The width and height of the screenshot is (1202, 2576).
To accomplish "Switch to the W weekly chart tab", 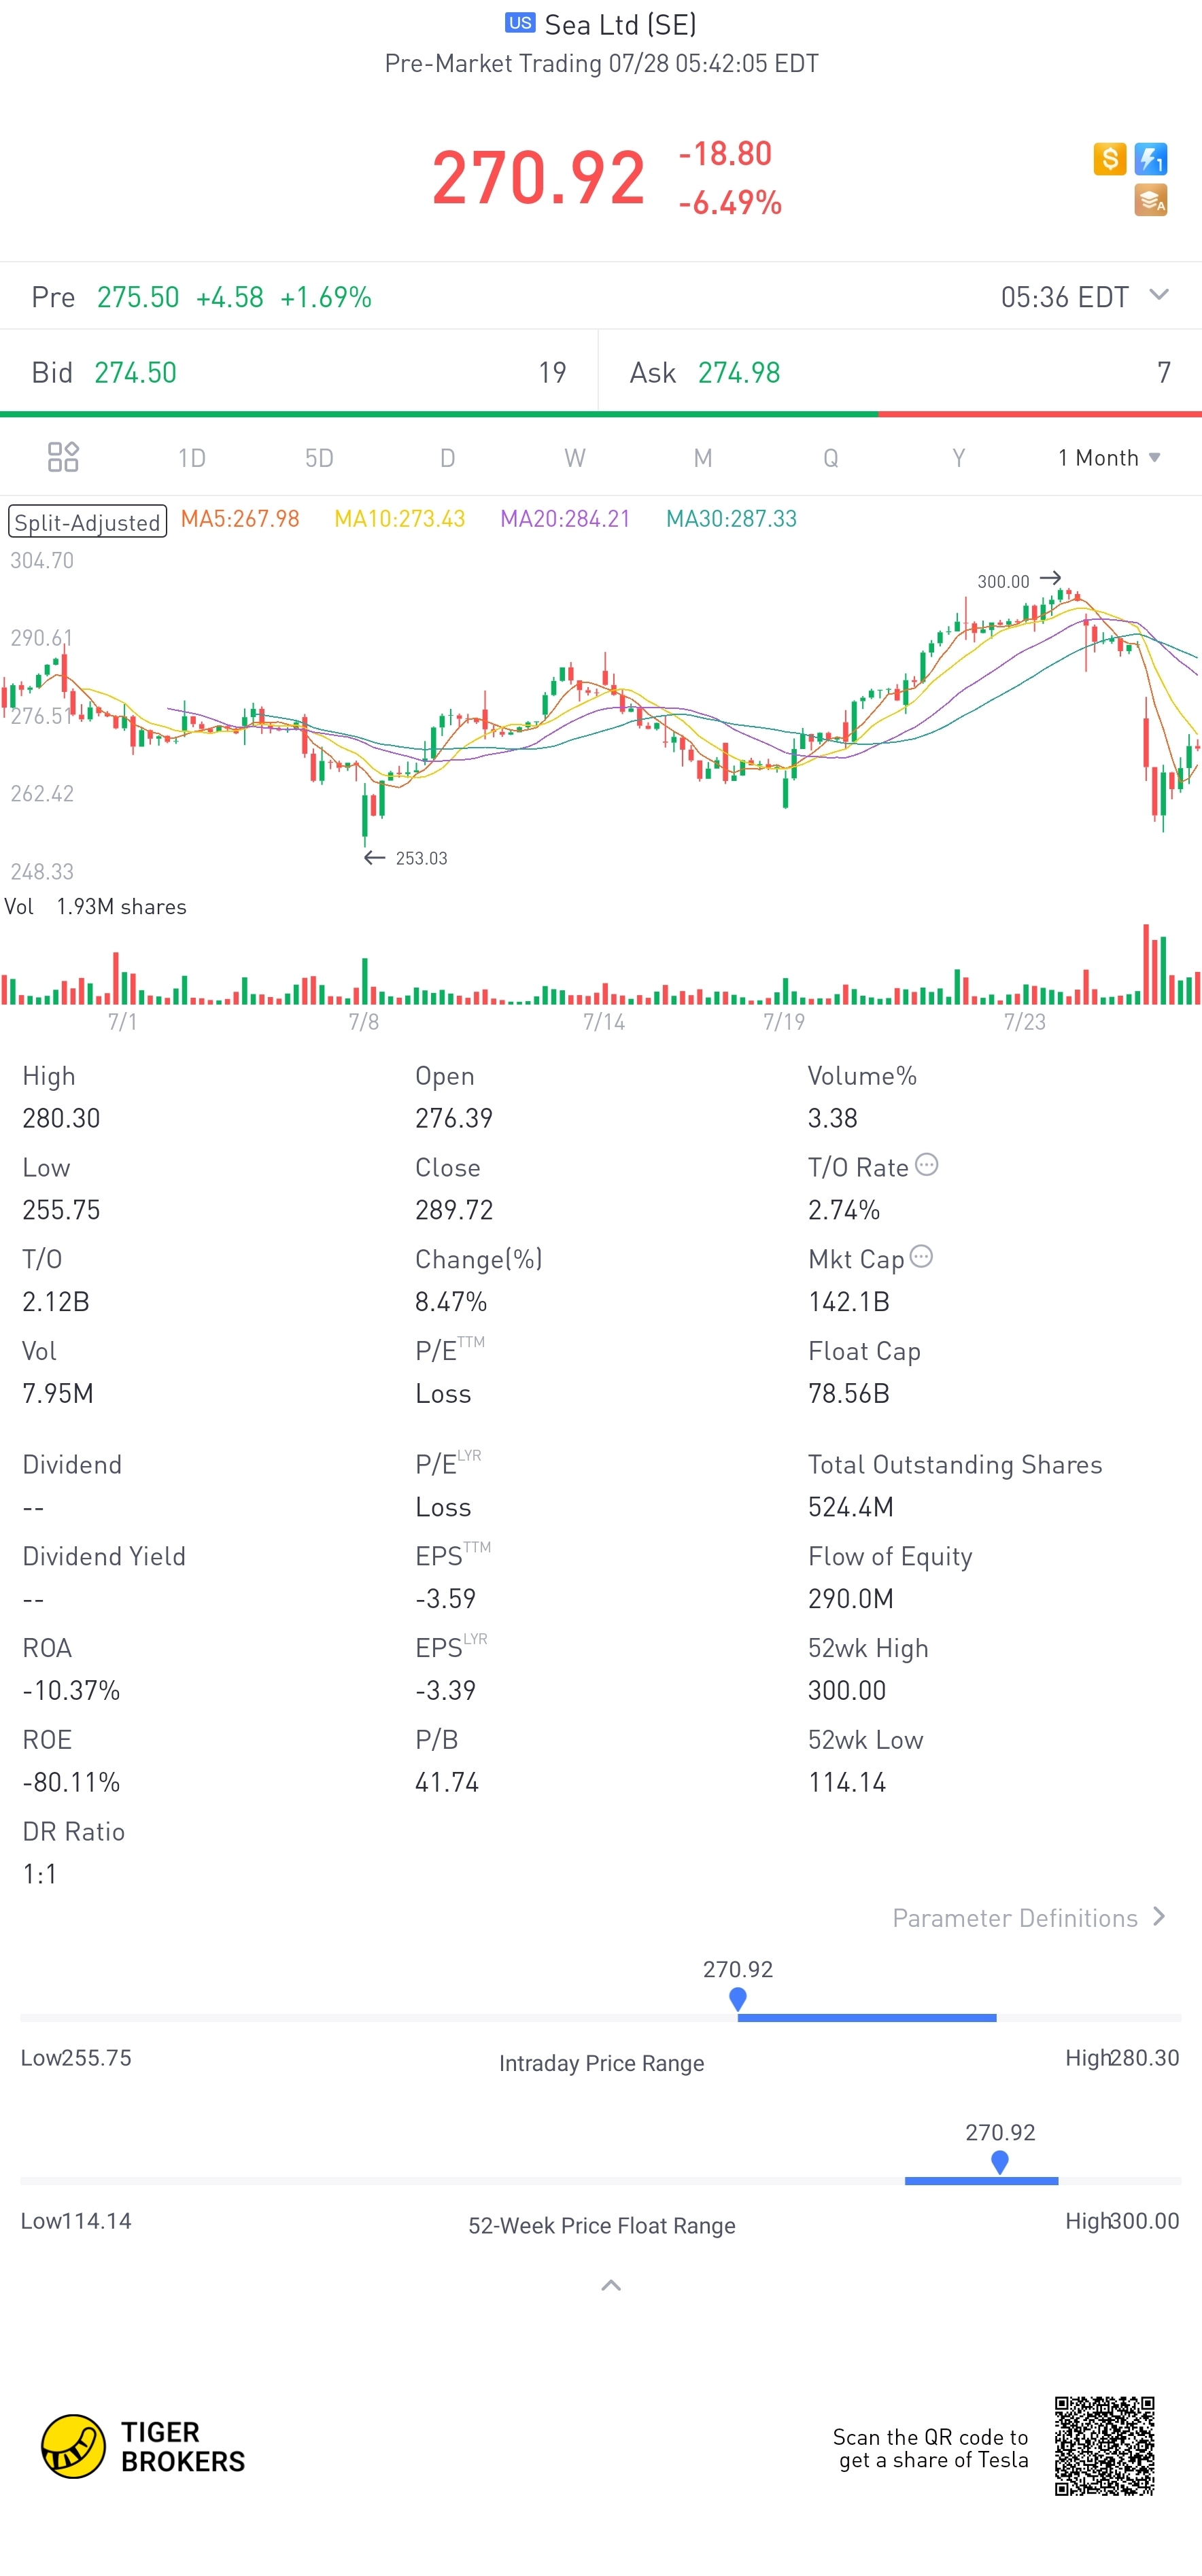I will (x=574, y=458).
